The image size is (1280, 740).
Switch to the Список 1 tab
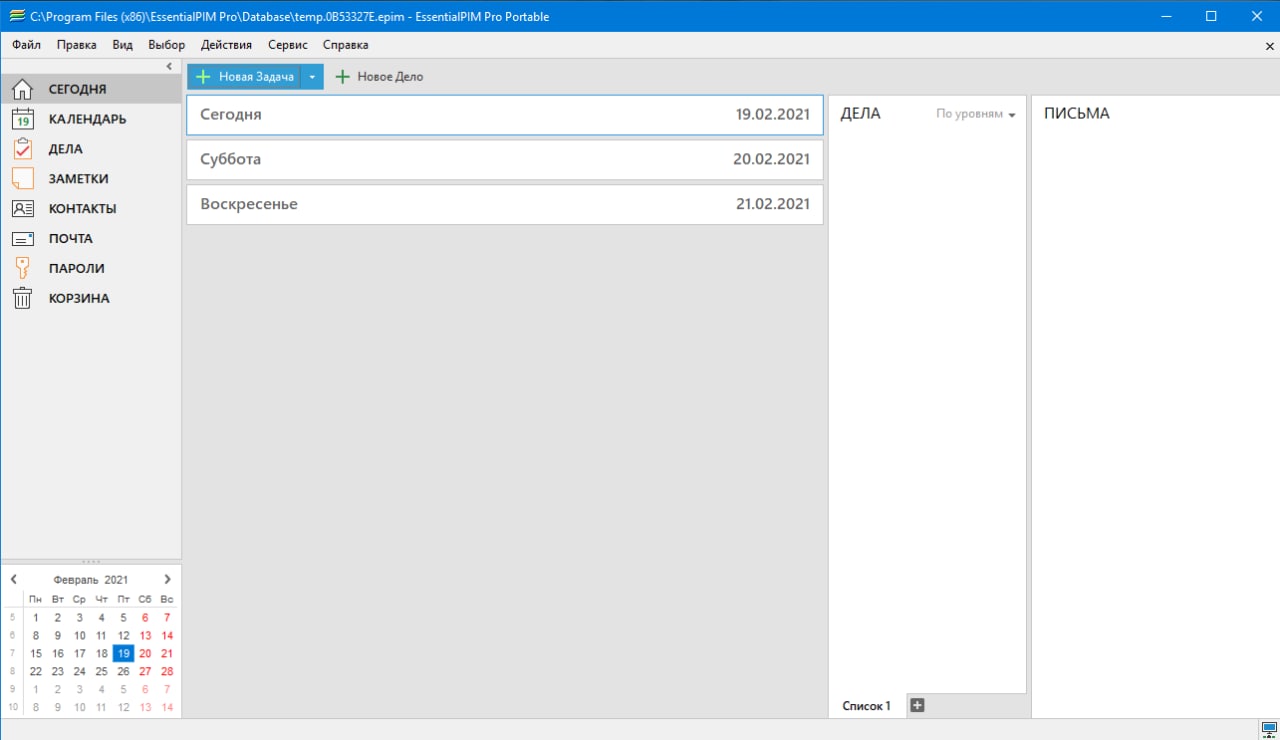(867, 706)
